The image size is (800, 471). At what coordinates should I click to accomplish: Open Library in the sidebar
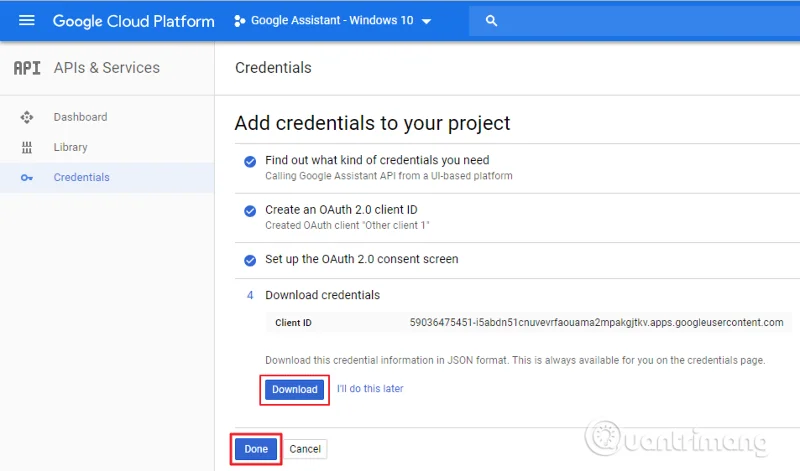(107, 147)
